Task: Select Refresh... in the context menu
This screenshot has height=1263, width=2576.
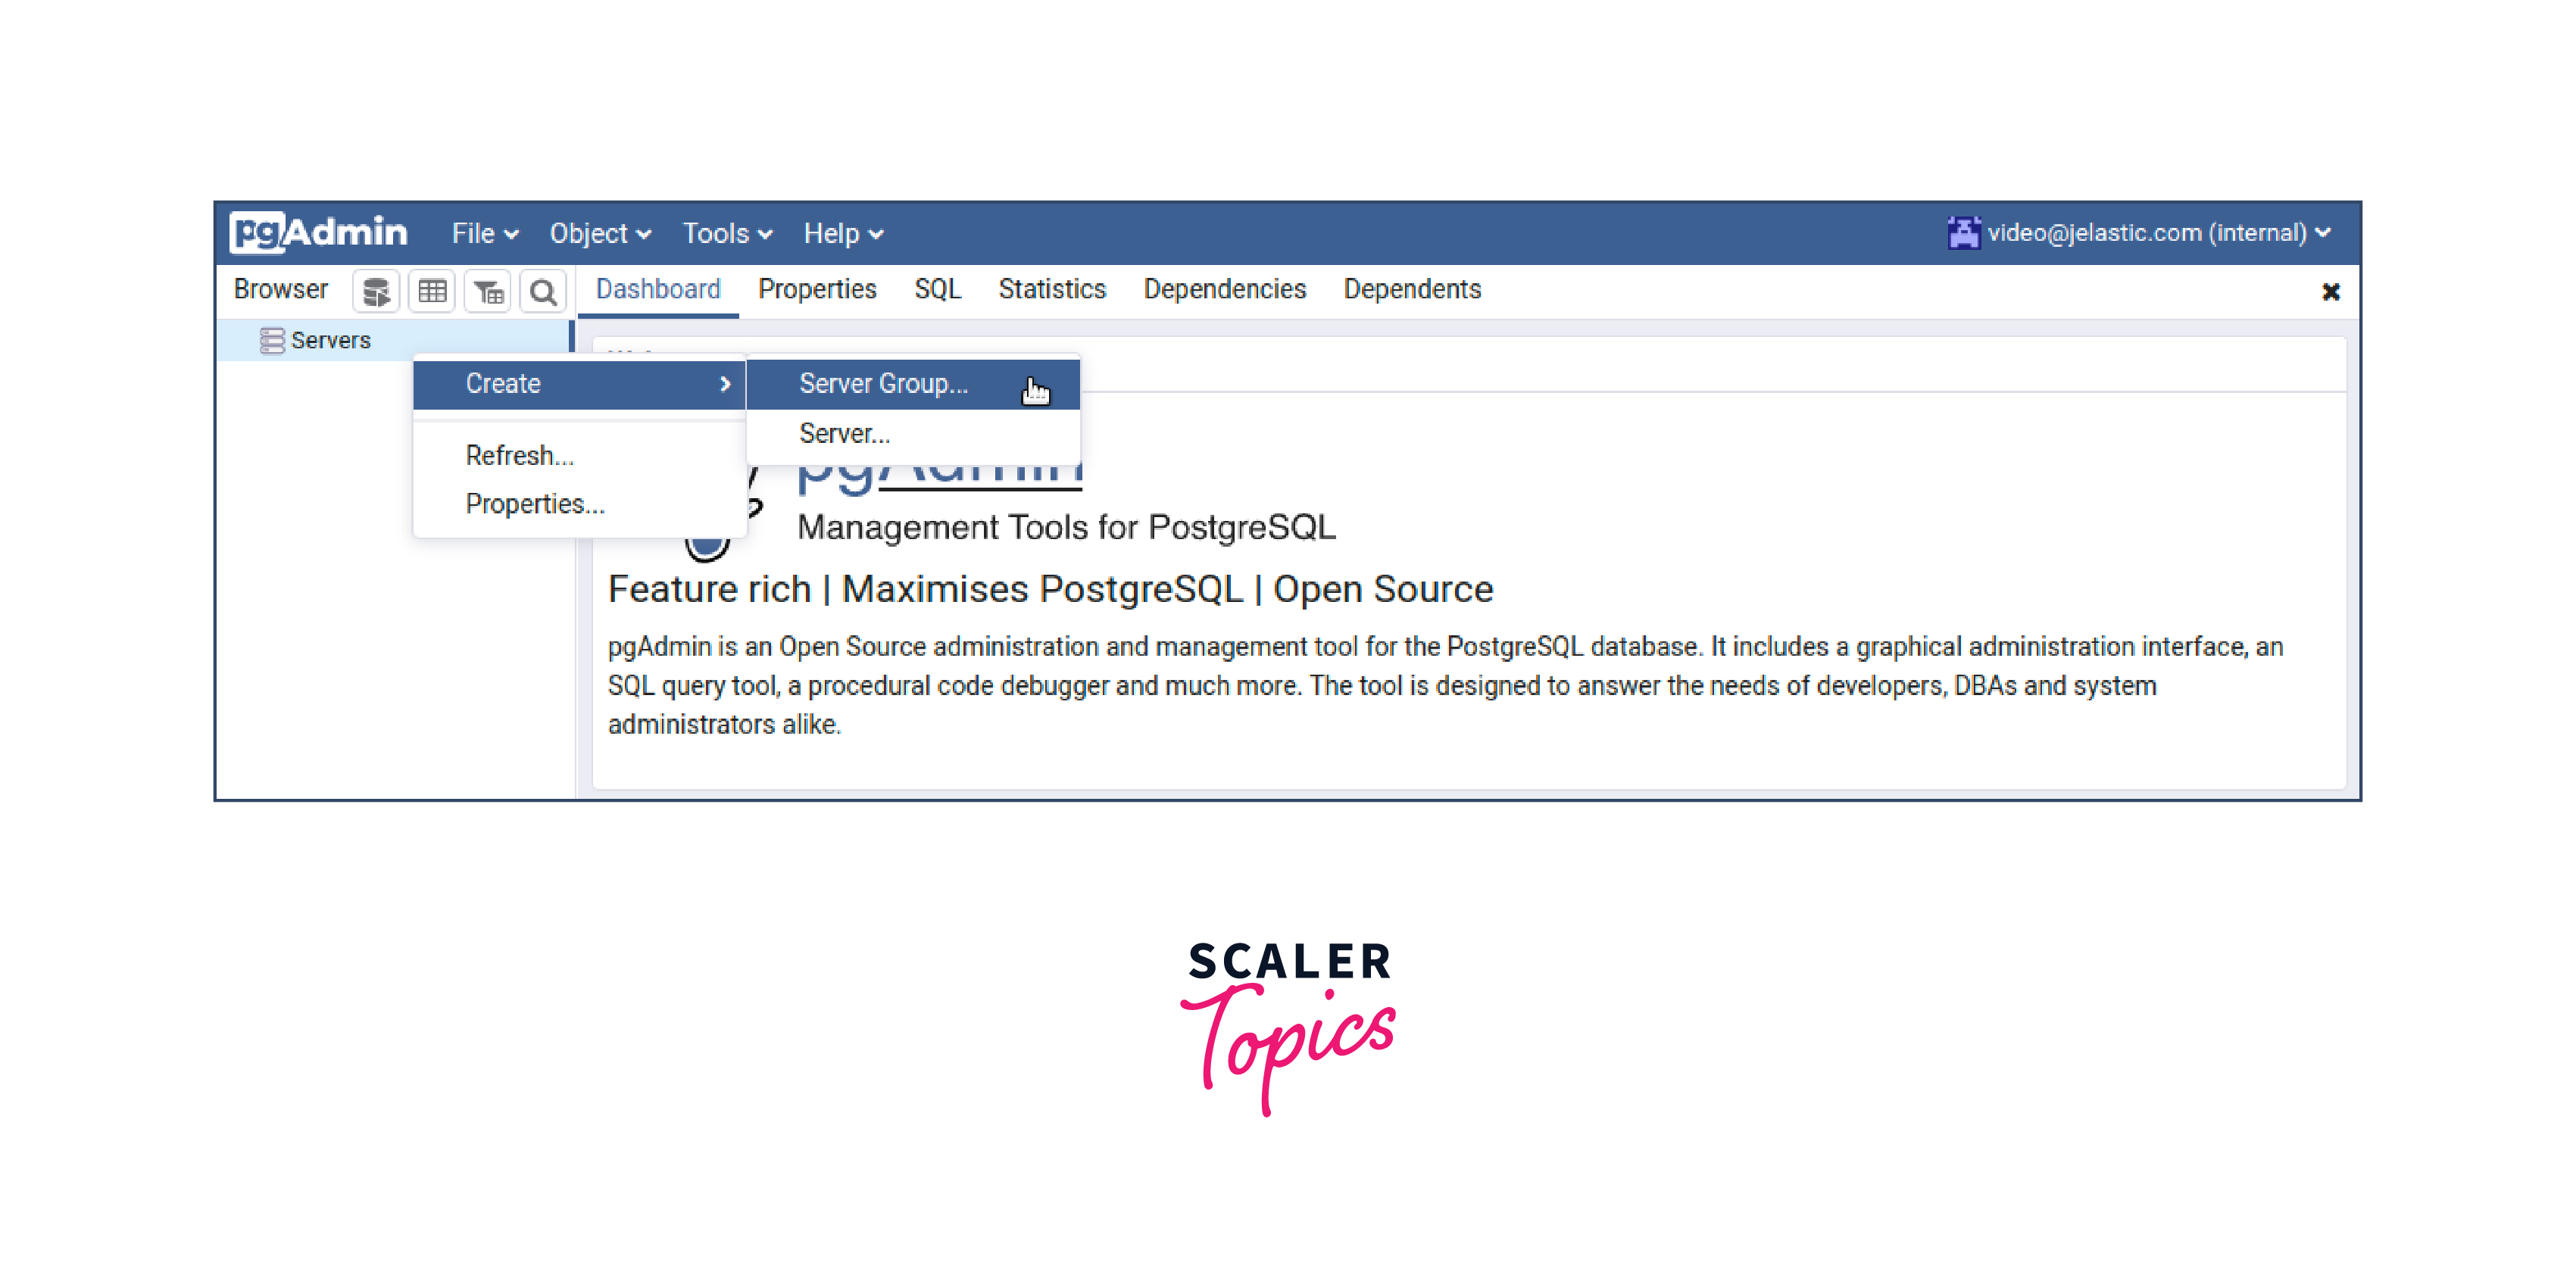Action: click(x=519, y=455)
